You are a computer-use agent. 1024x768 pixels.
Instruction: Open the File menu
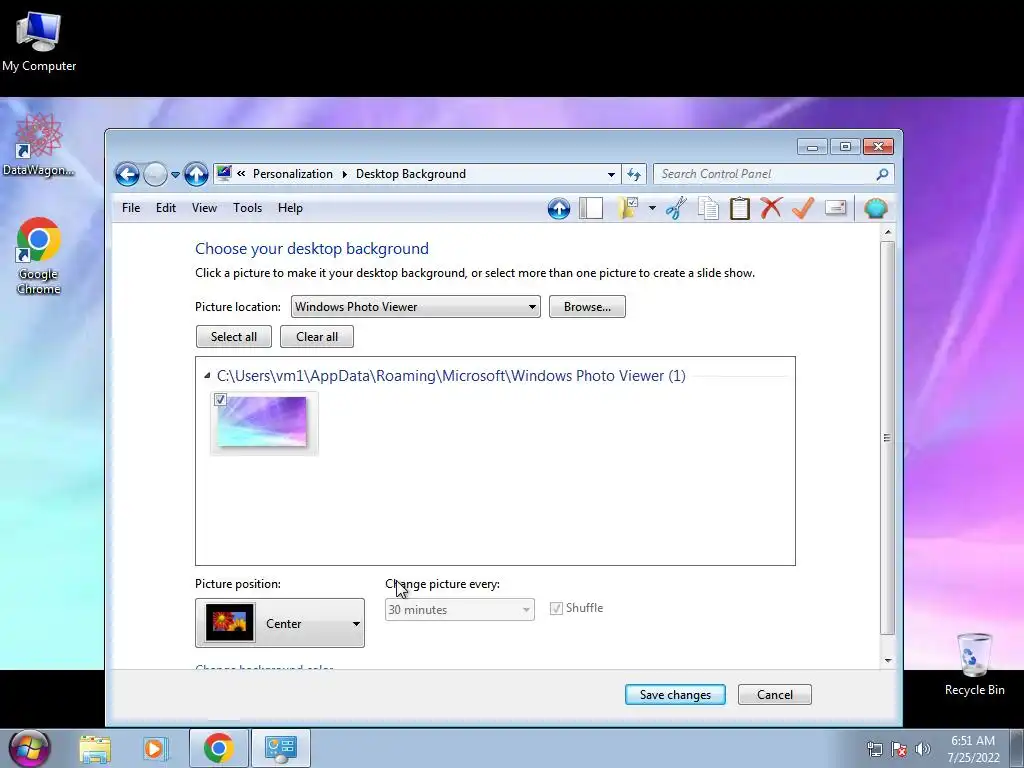point(131,208)
